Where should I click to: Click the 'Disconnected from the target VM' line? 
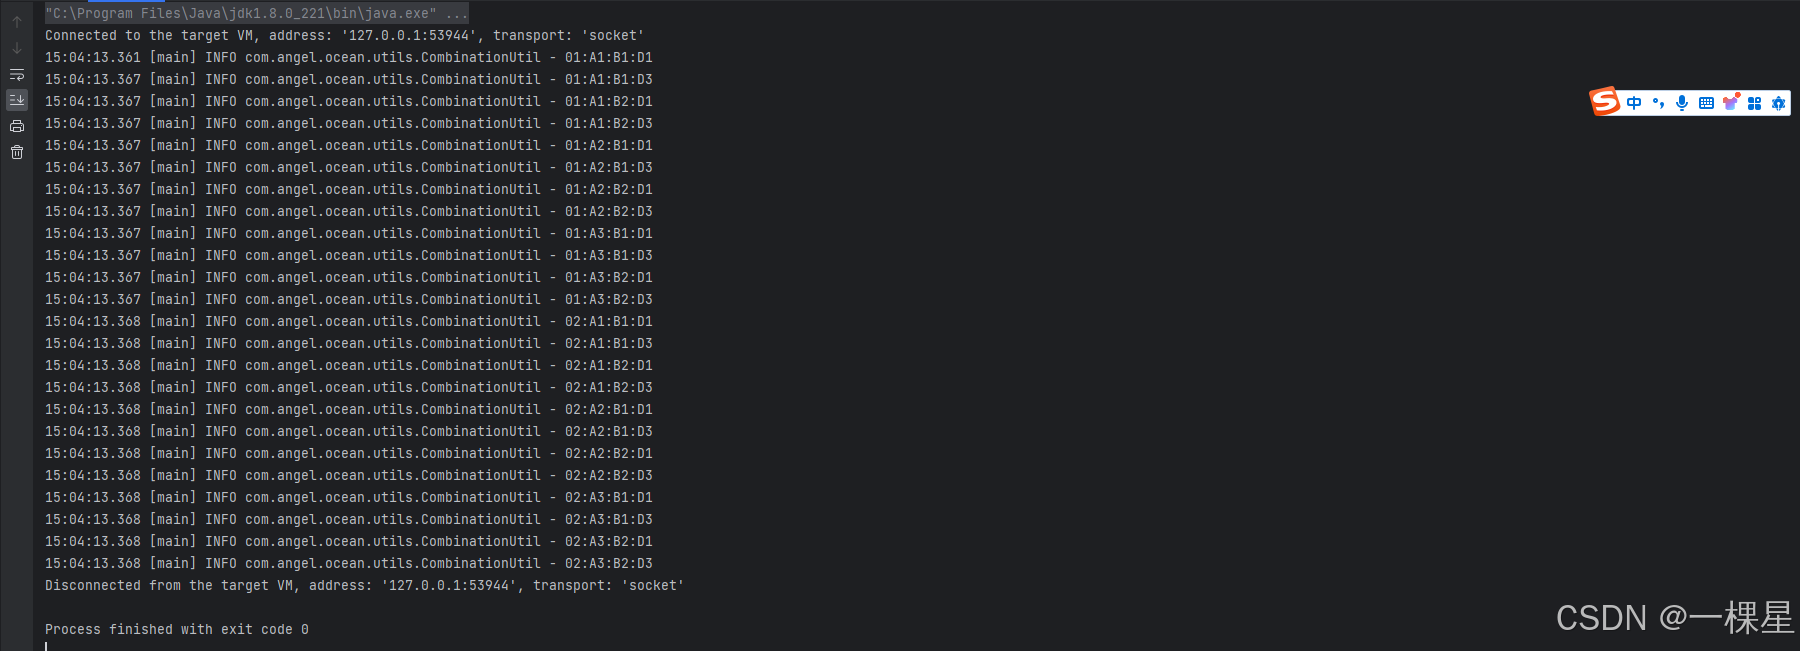point(365,586)
